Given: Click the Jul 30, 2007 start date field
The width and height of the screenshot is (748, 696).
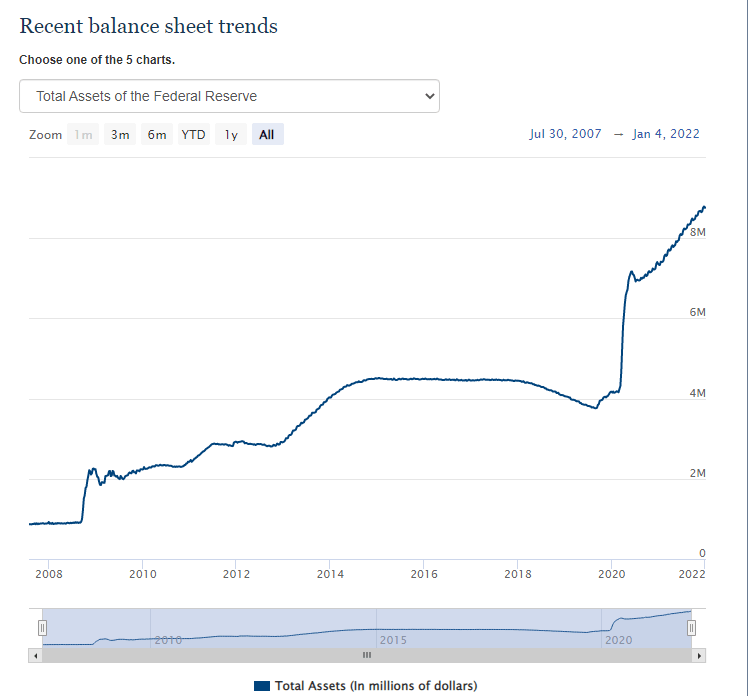Looking at the screenshot, I should tap(565, 134).
